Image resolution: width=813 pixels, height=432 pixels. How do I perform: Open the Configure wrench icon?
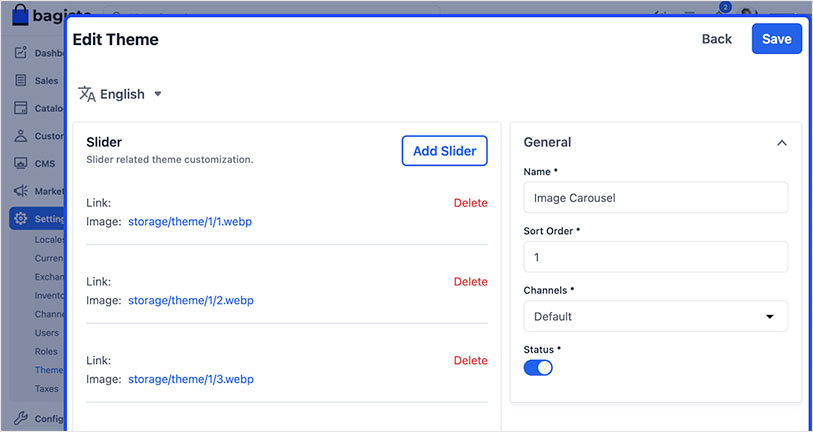pos(21,419)
